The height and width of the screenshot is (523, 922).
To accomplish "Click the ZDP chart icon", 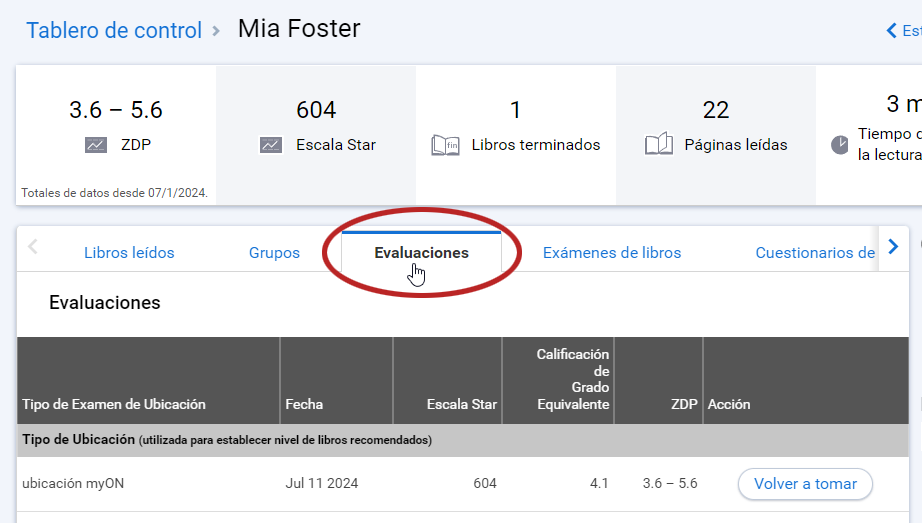I will tap(96, 145).
